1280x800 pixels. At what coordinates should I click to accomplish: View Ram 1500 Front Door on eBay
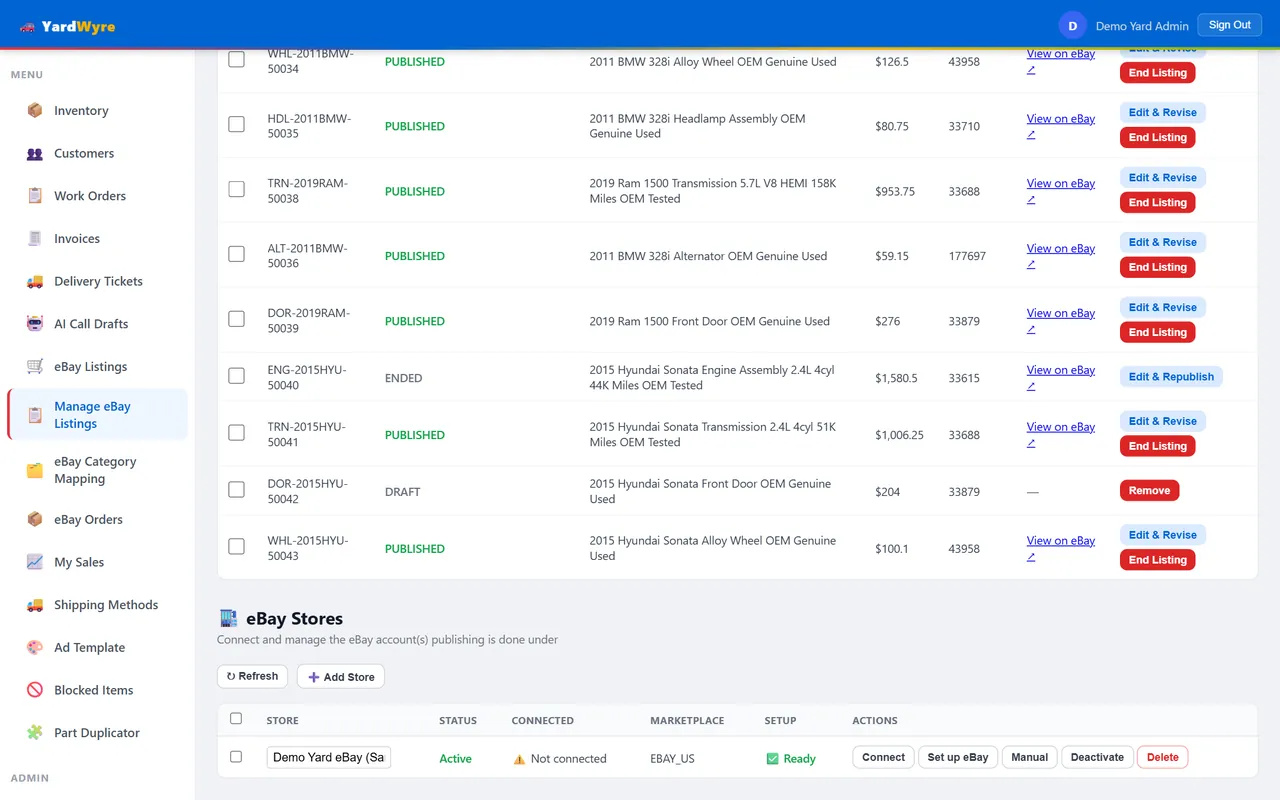pos(1060,320)
